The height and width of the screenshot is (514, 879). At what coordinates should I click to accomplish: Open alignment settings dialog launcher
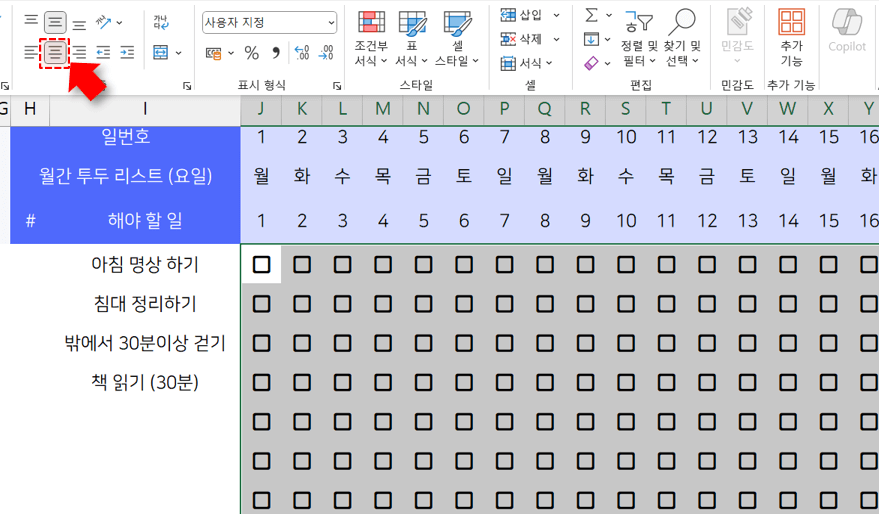pyautogui.click(x=187, y=86)
